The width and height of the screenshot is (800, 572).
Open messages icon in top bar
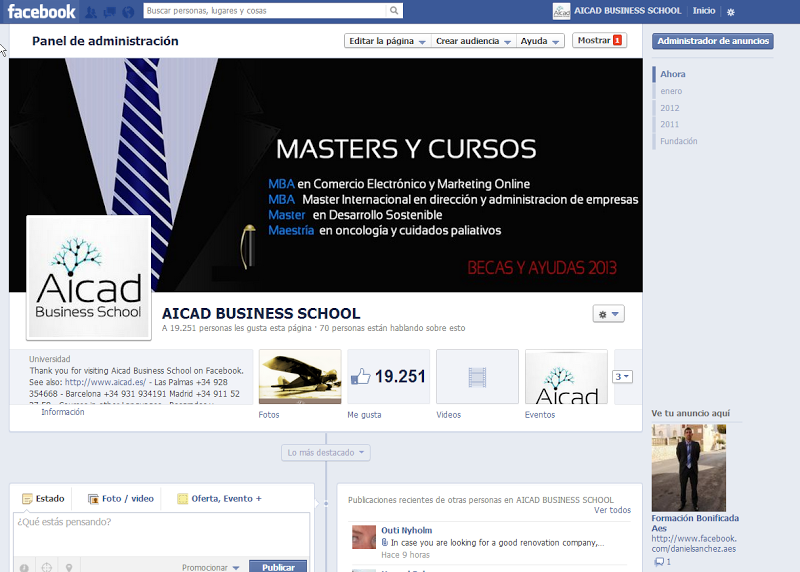(x=110, y=12)
